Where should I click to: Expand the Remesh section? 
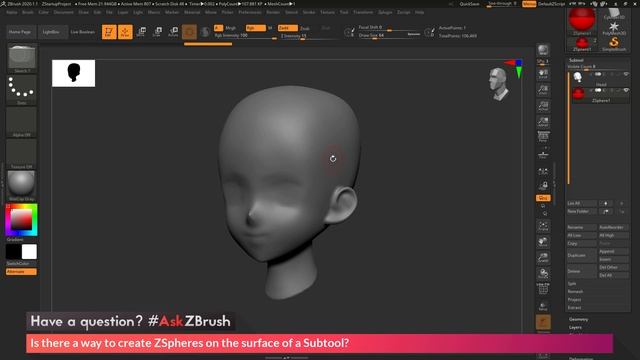[575, 291]
